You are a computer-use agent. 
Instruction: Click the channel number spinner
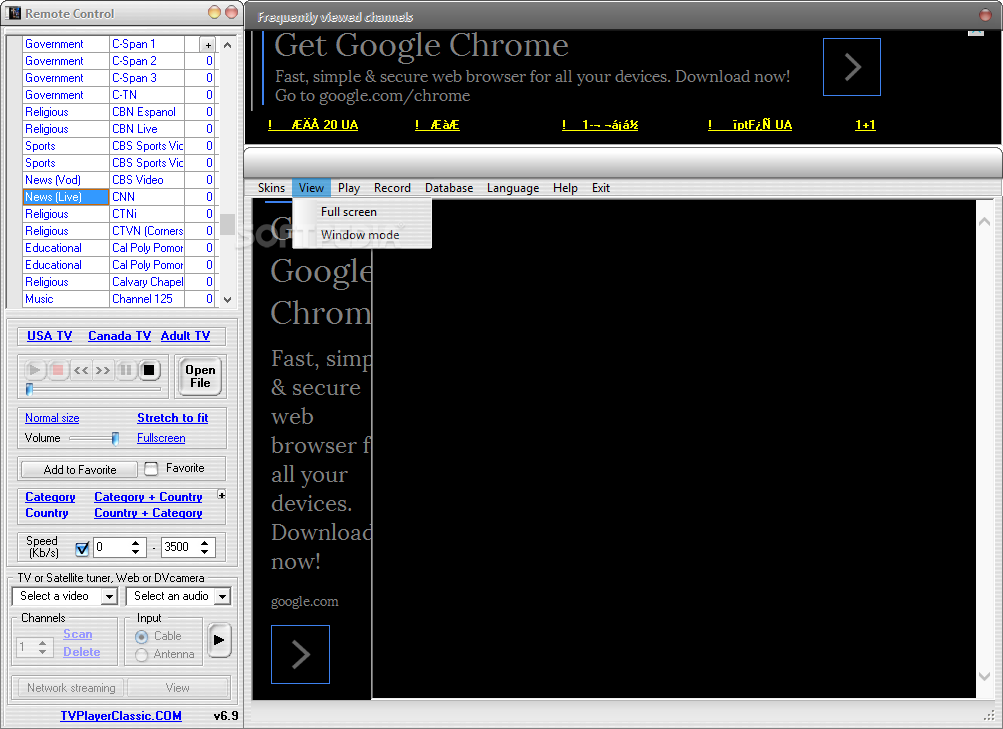[42, 647]
